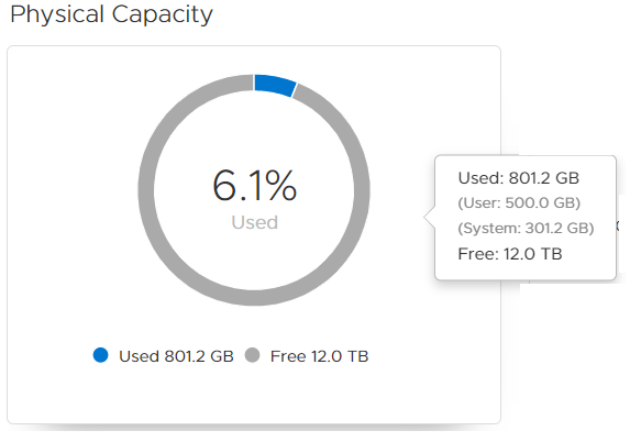Click the blue legend dot for Used

point(100,355)
